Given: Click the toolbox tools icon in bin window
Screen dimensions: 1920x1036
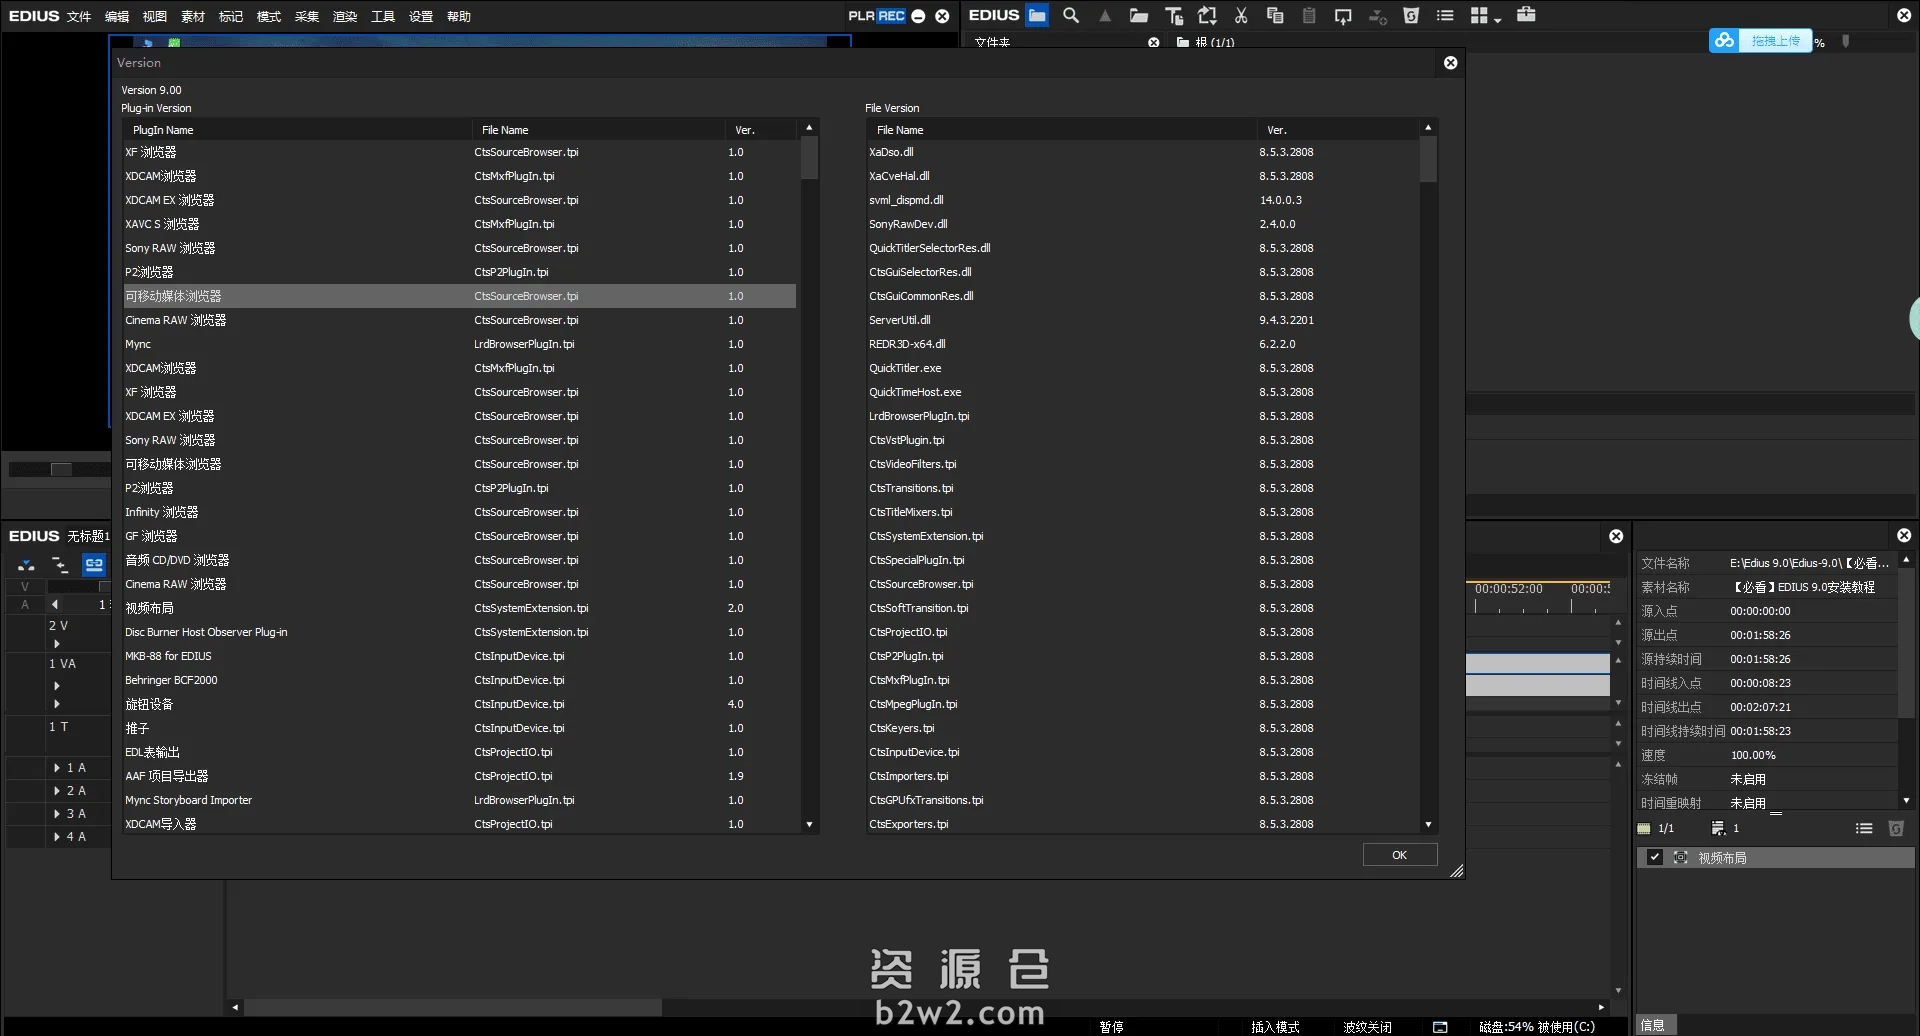Looking at the screenshot, I should (x=1526, y=15).
